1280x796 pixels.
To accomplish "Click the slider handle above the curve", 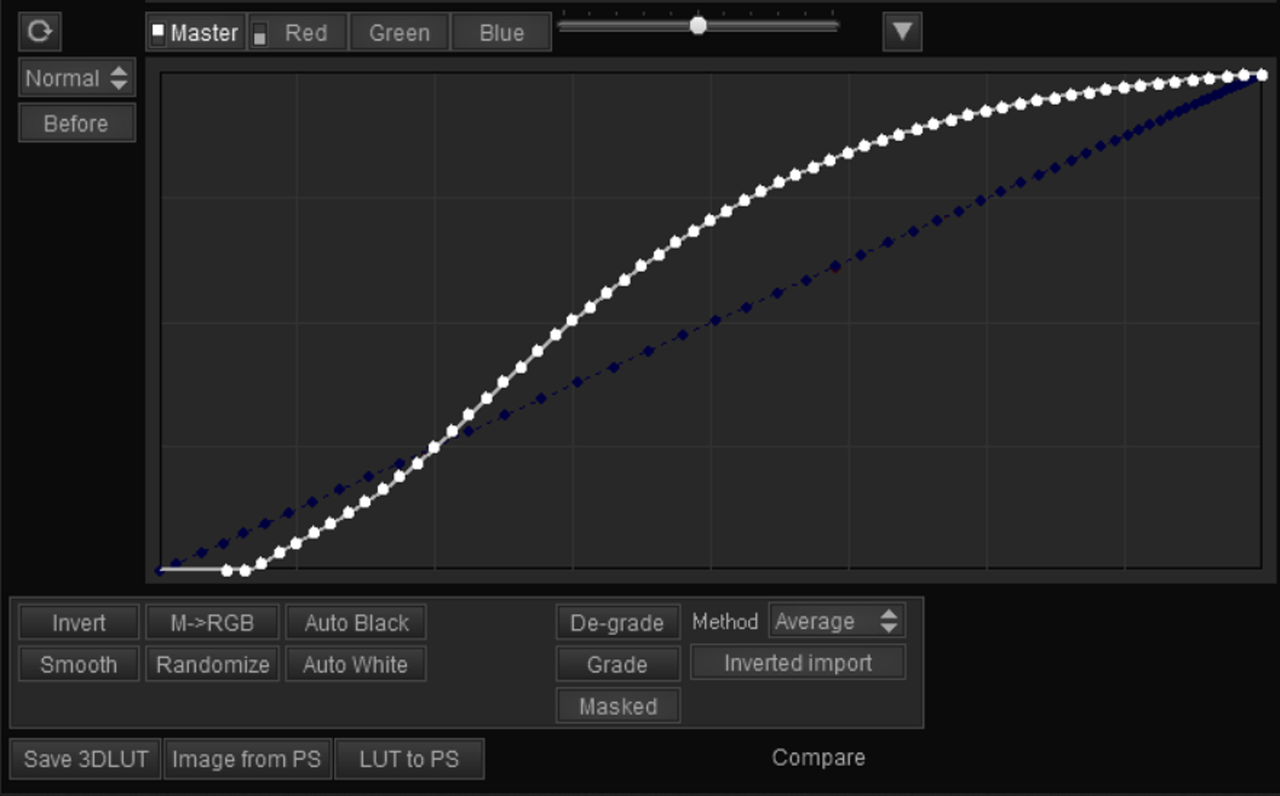I will pos(698,25).
